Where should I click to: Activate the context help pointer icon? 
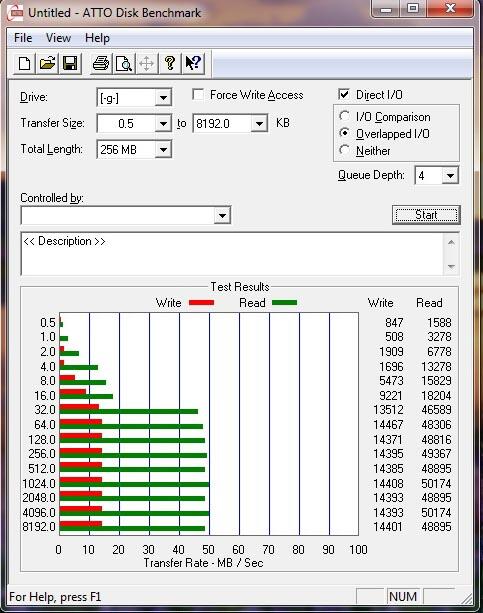[193, 63]
